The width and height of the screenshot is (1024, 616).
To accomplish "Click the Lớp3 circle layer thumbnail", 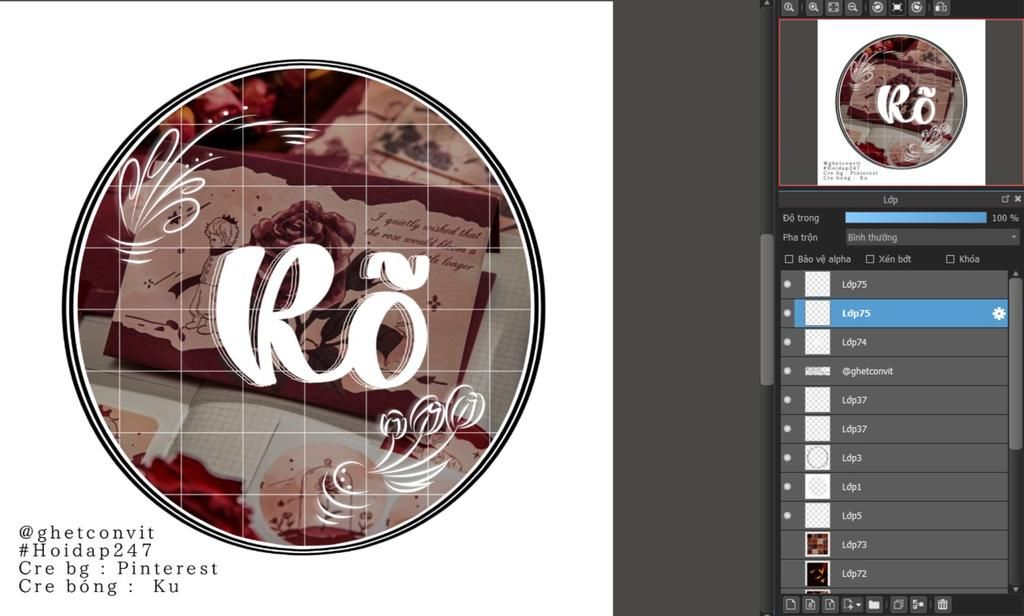I will pos(817,457).
